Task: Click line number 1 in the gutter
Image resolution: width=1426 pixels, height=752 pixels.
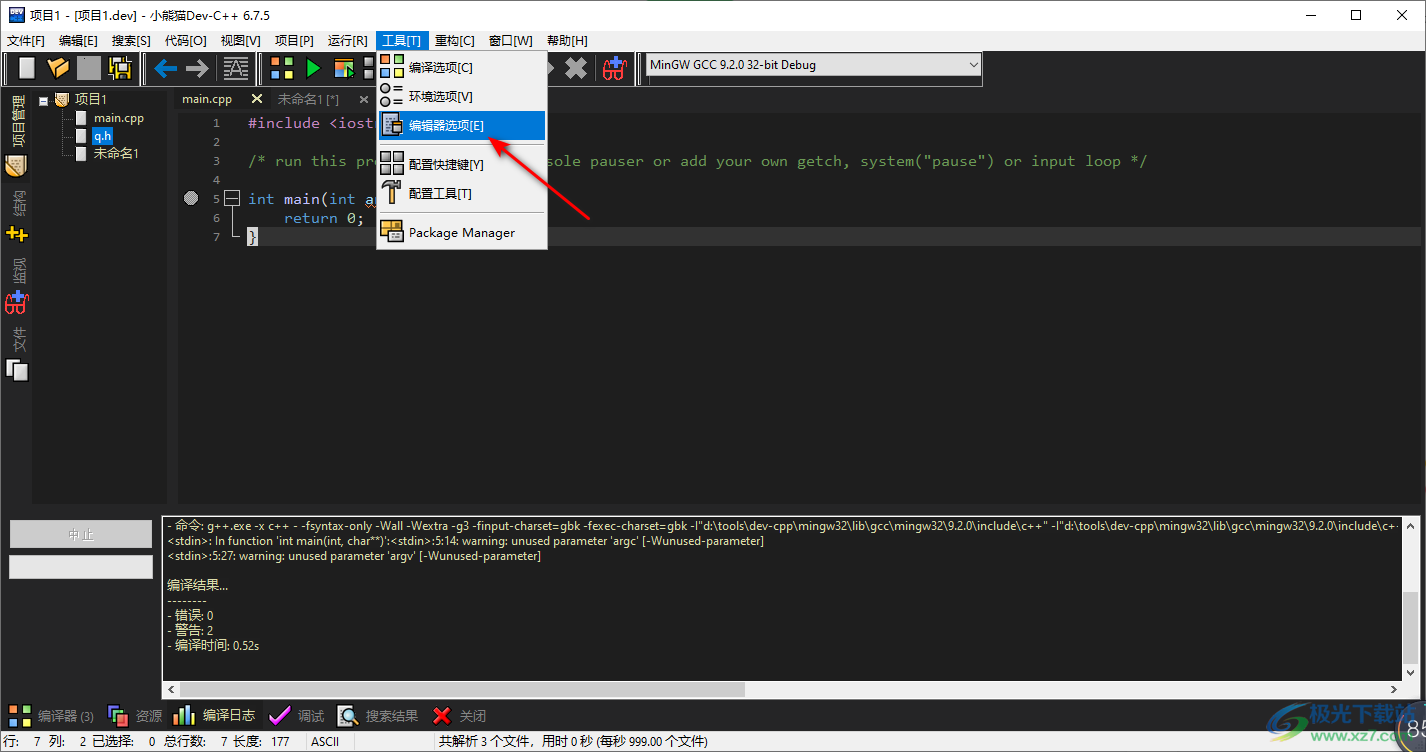Action: [x=216, y=123]
